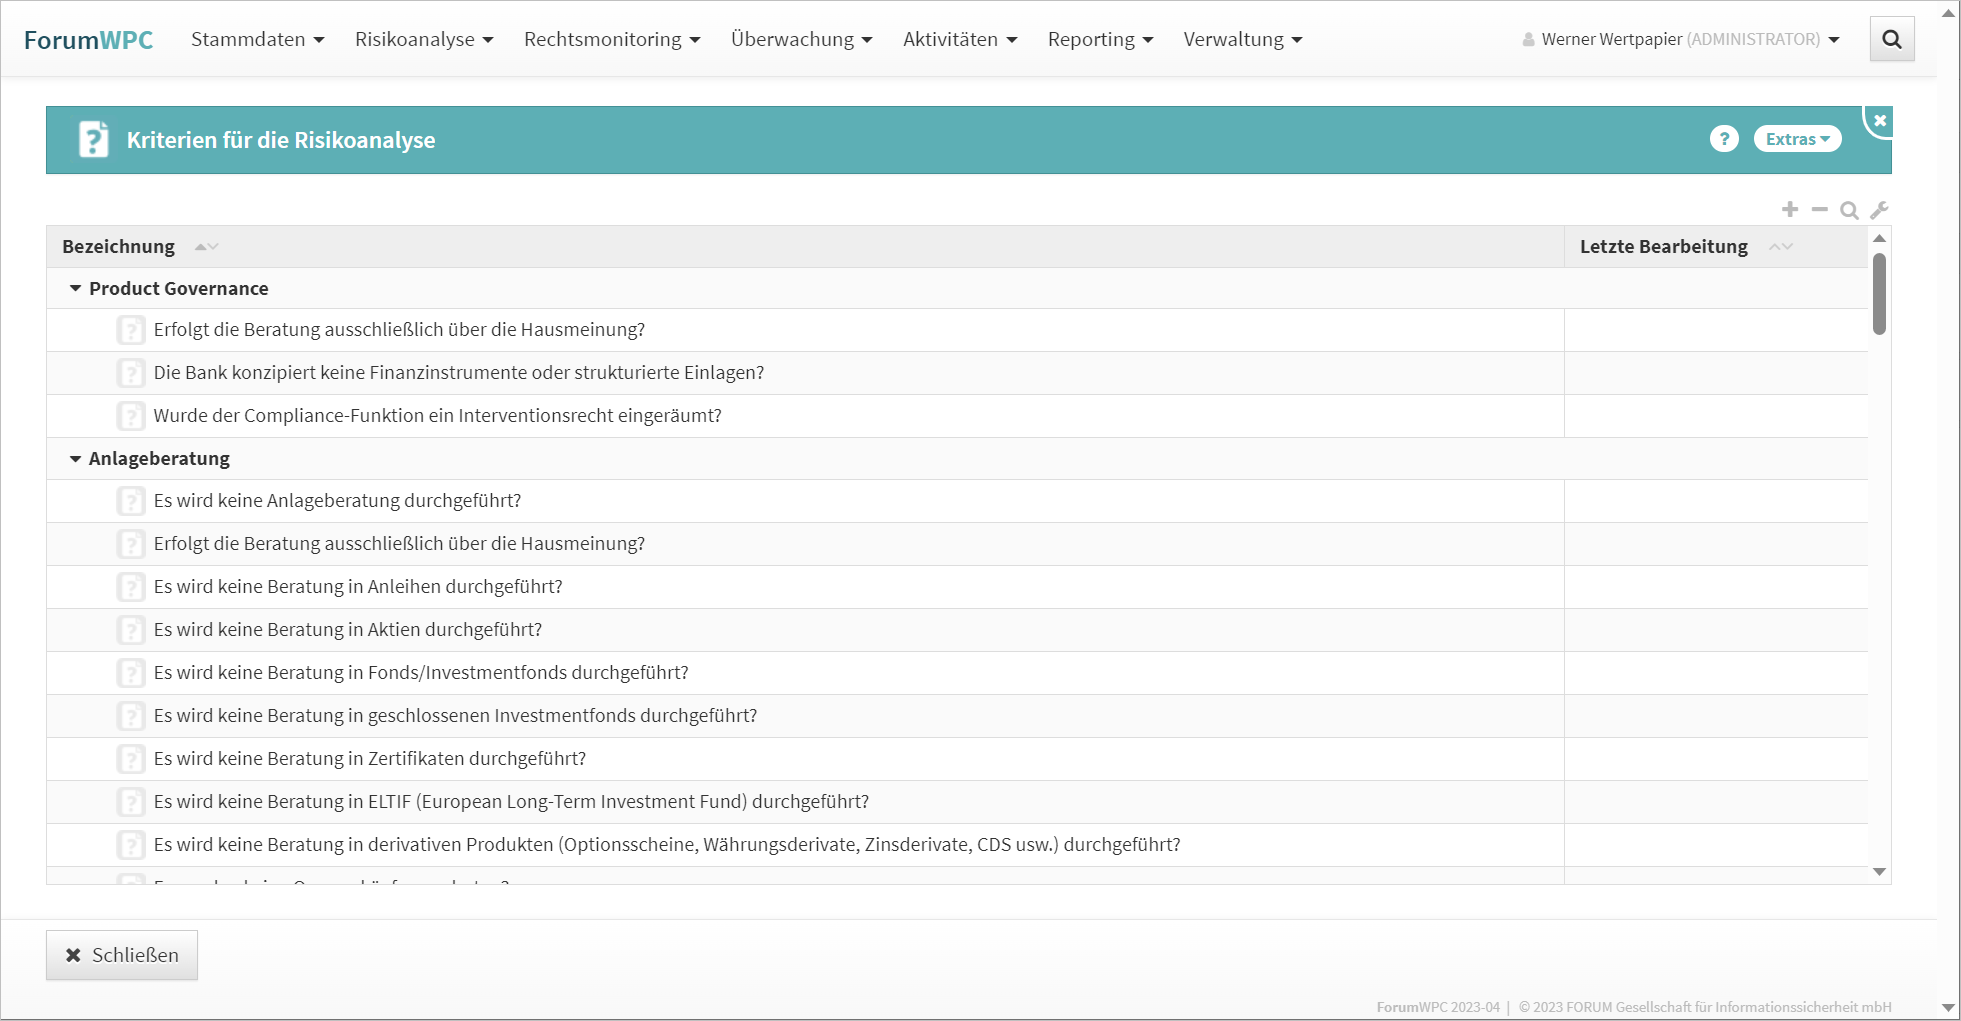Click the help question mark icon
Viewport: 1961px width, 1021px height.
[1724, 139]
